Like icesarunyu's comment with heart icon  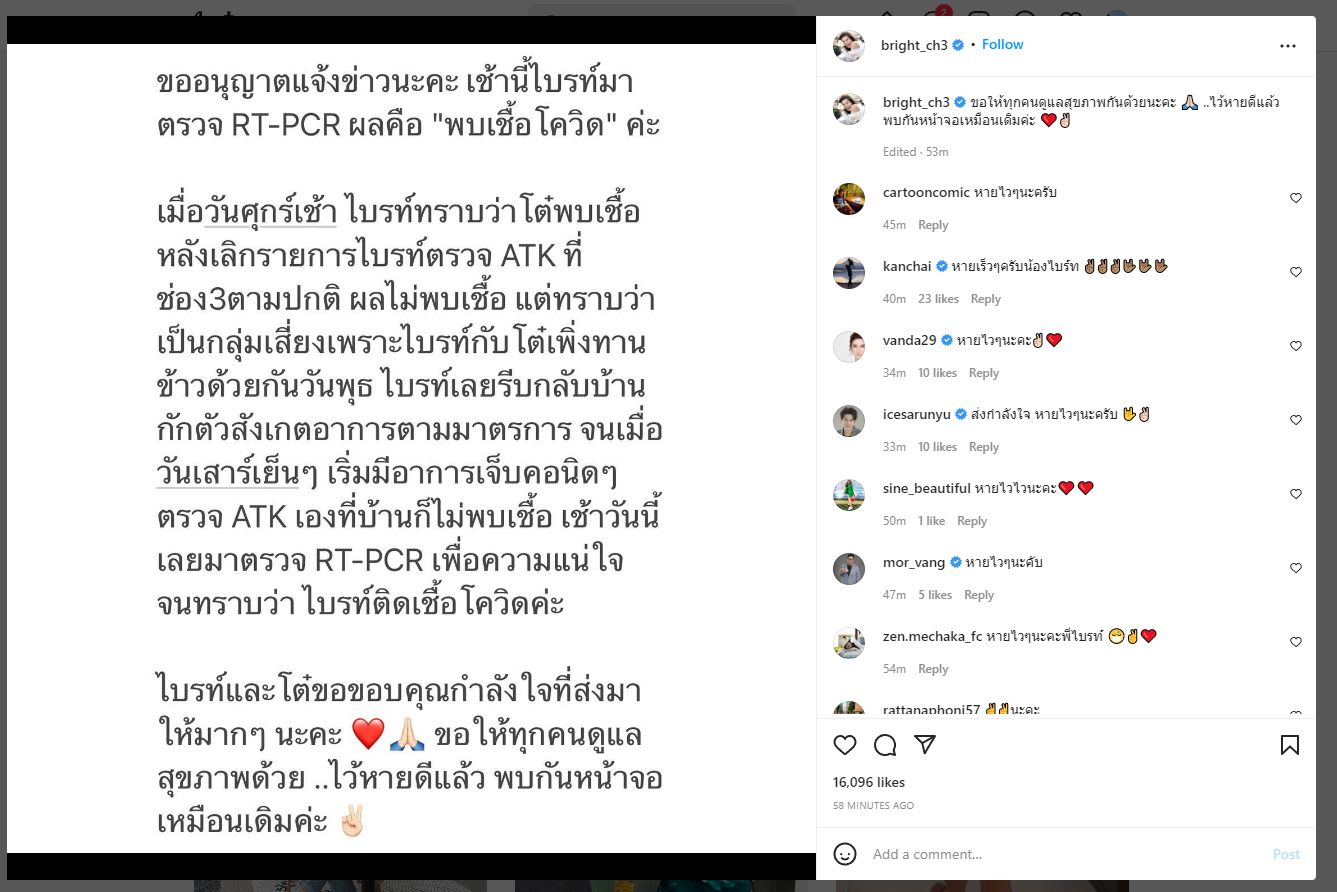[x=1296, y=420]
